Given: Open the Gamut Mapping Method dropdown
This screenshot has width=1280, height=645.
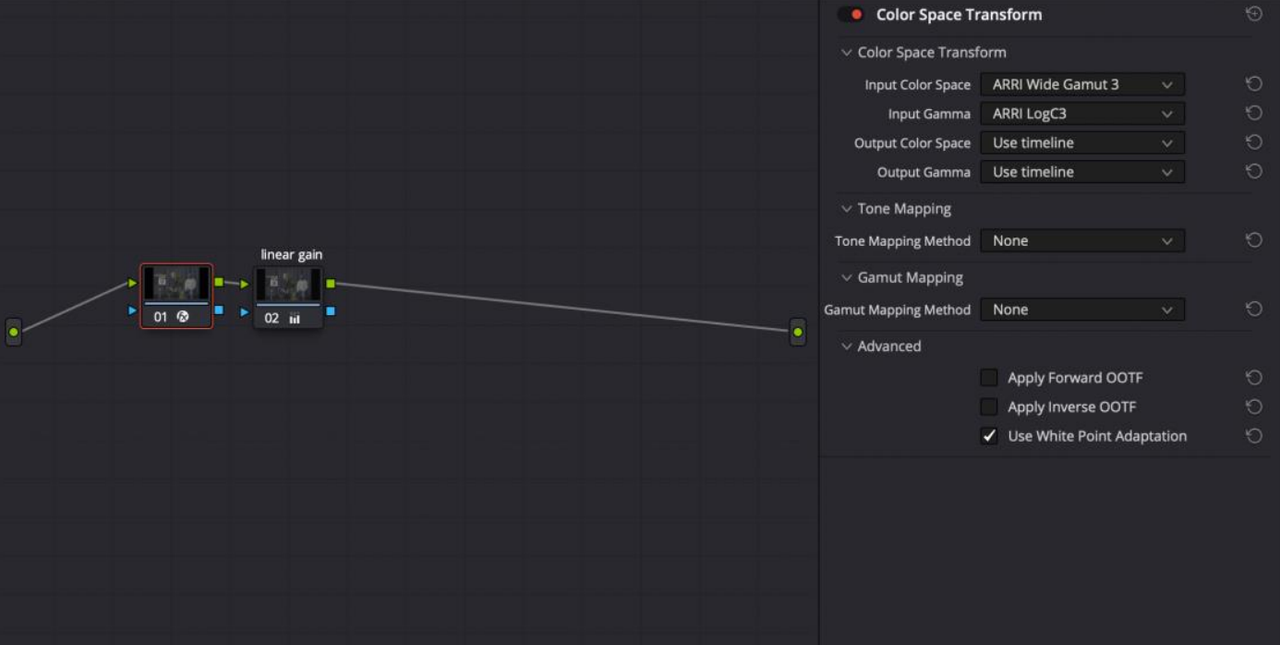Looking at the screenshot, I should coord(1082,310).
